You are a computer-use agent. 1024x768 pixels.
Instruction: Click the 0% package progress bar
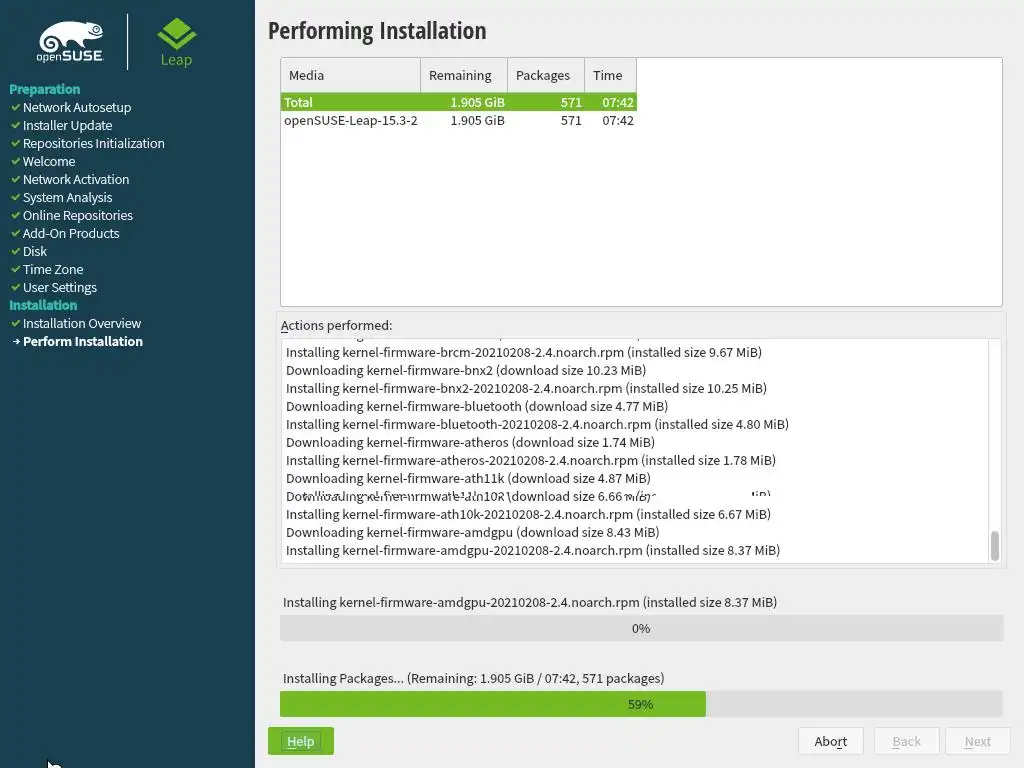pos(641,628)
